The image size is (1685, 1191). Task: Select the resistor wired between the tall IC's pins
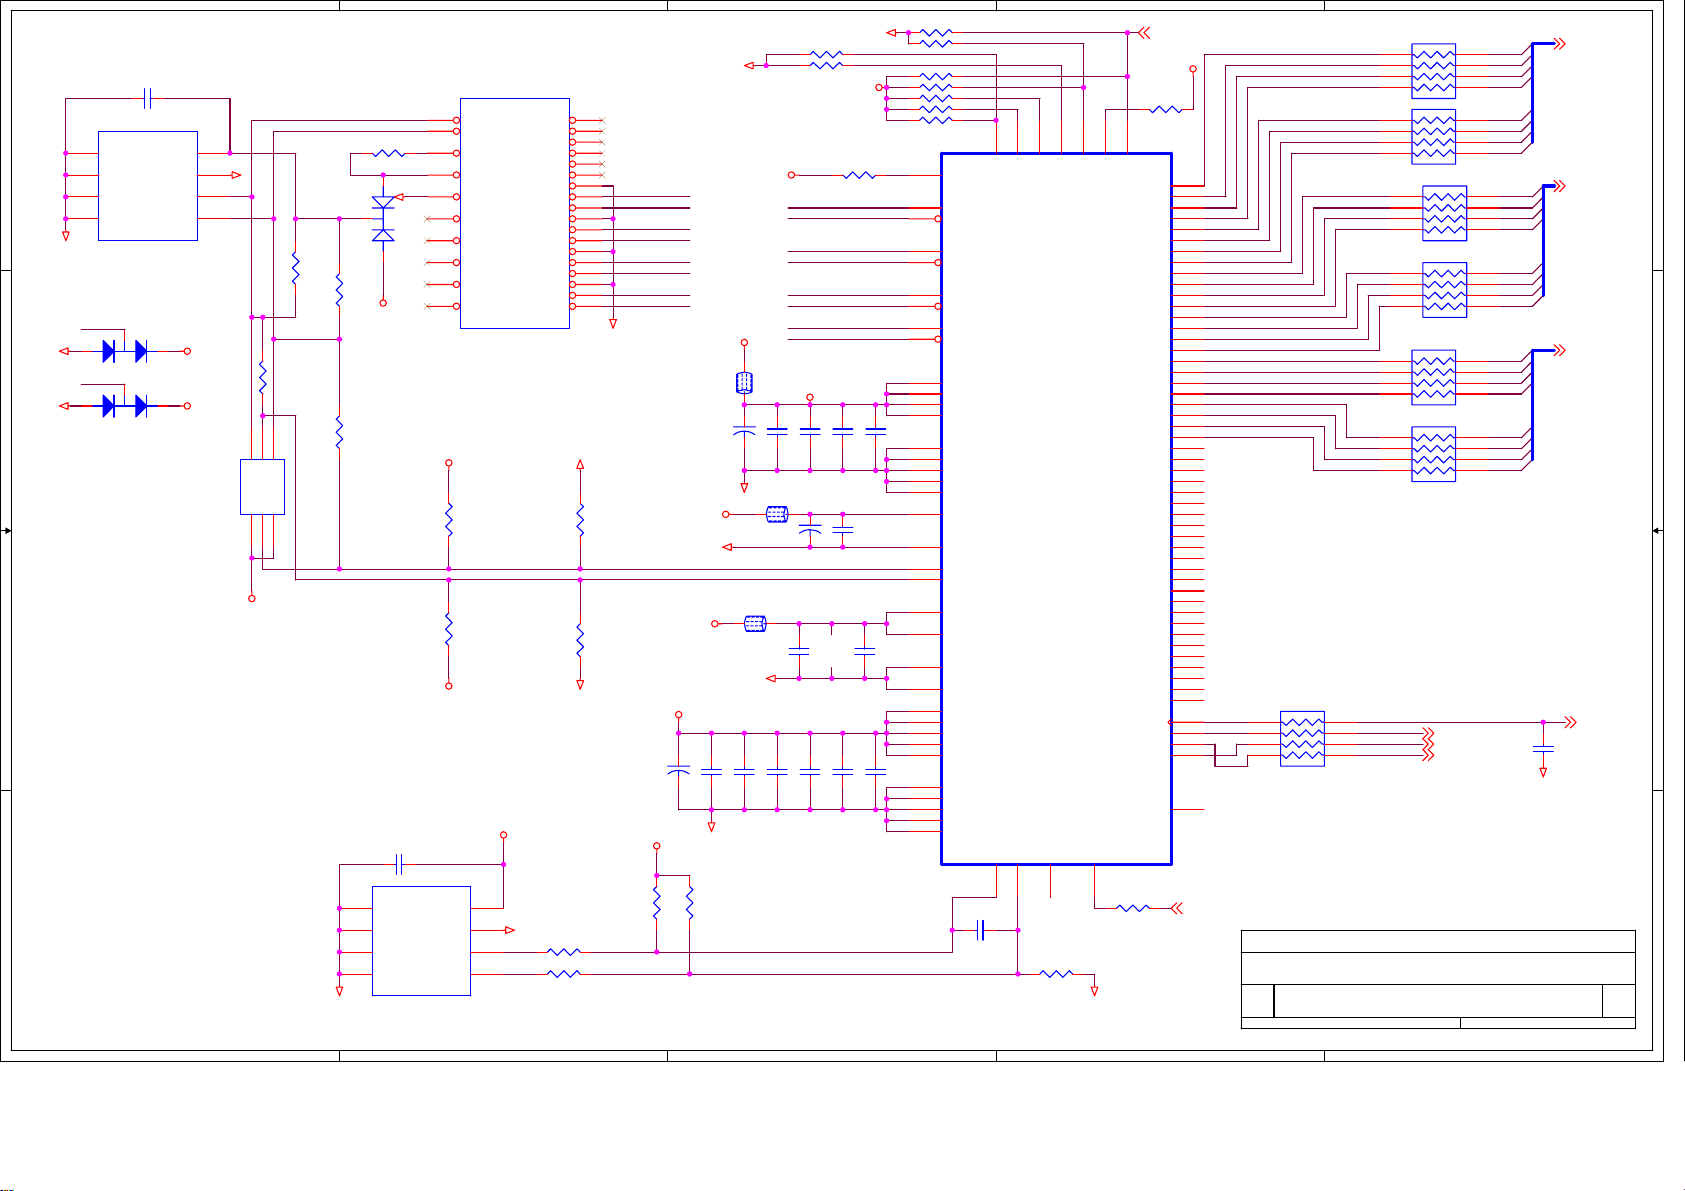[x=388, y=154]
